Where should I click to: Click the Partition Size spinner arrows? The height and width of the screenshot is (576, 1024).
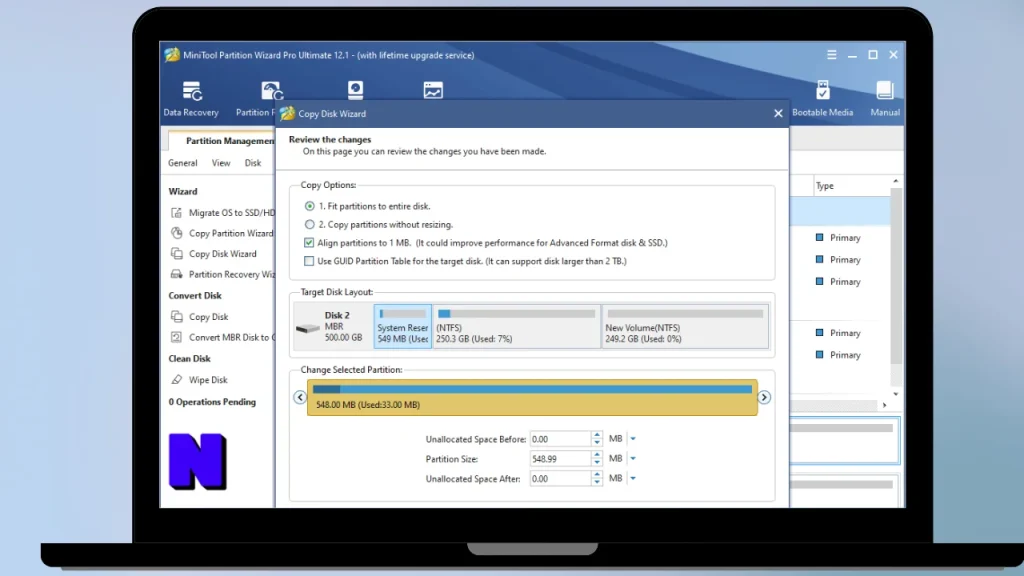(597, 458)
